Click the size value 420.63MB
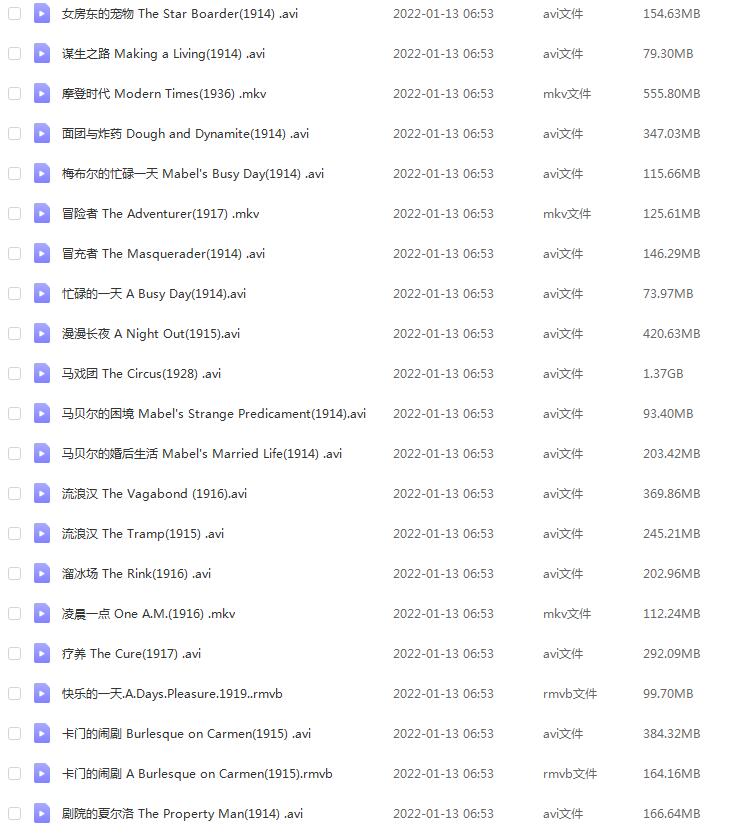The width and height of the screenshot is (730, 836). coord(671,334)
